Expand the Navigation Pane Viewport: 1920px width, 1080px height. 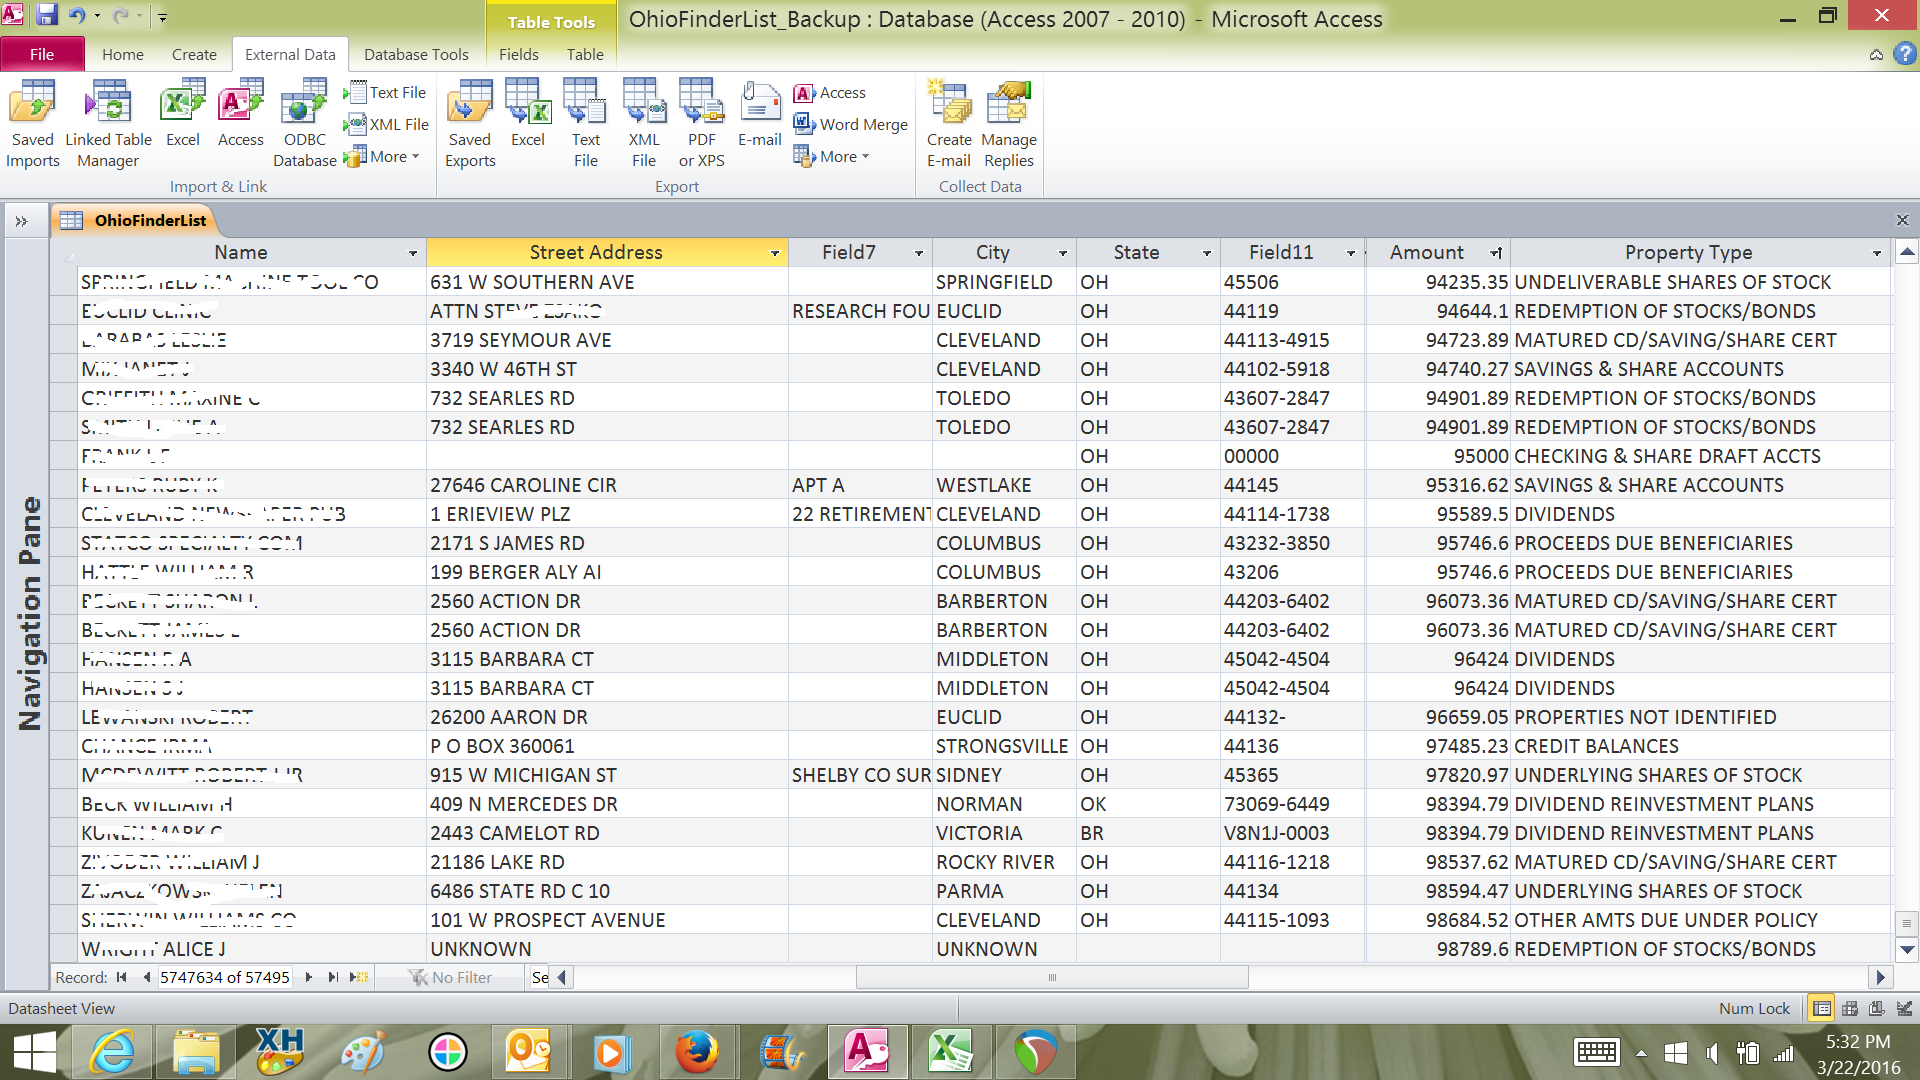(21, 221)
